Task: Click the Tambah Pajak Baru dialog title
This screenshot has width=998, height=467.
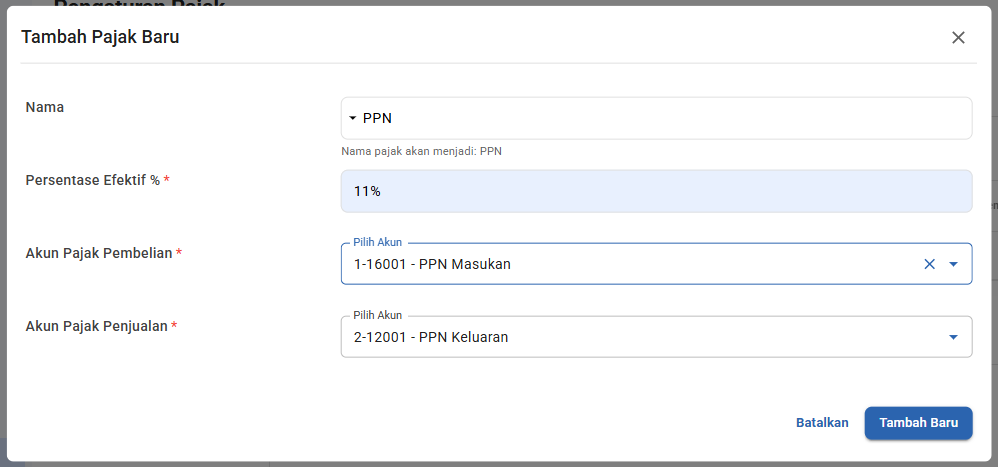Action: [100, 38]
